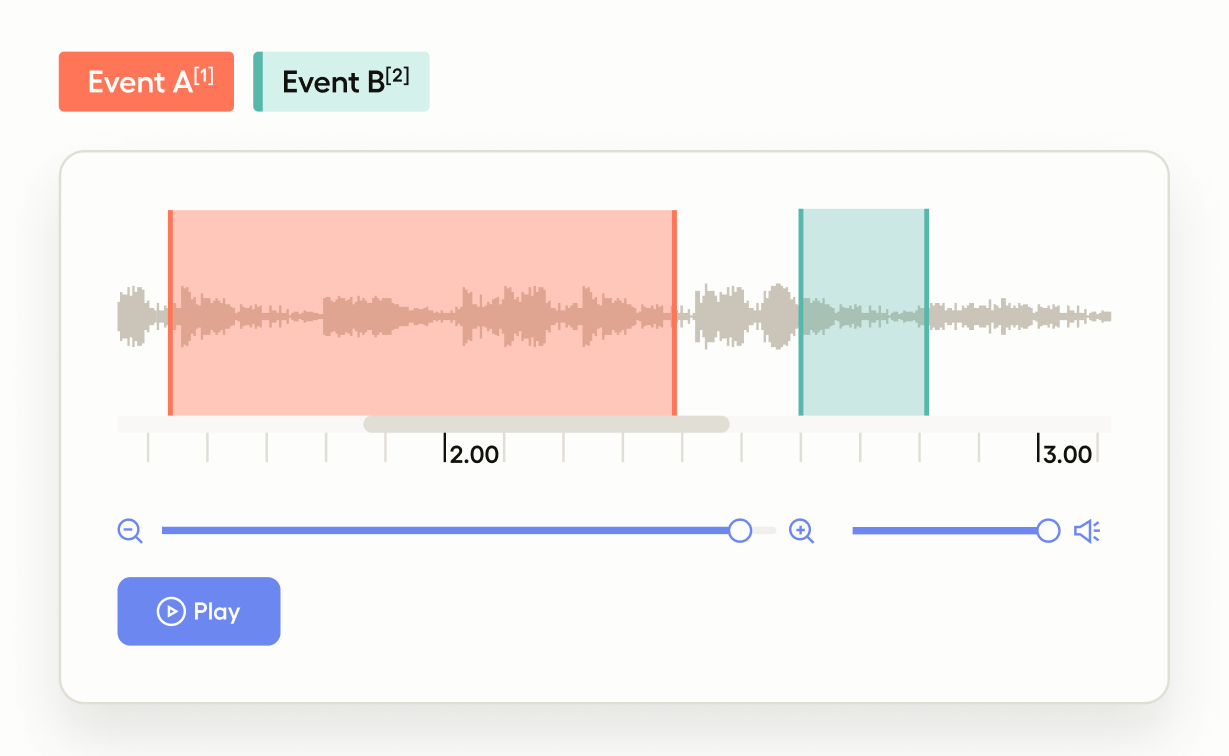
Task: Mute audio with the speaker icon
Action: (1086, 531)
